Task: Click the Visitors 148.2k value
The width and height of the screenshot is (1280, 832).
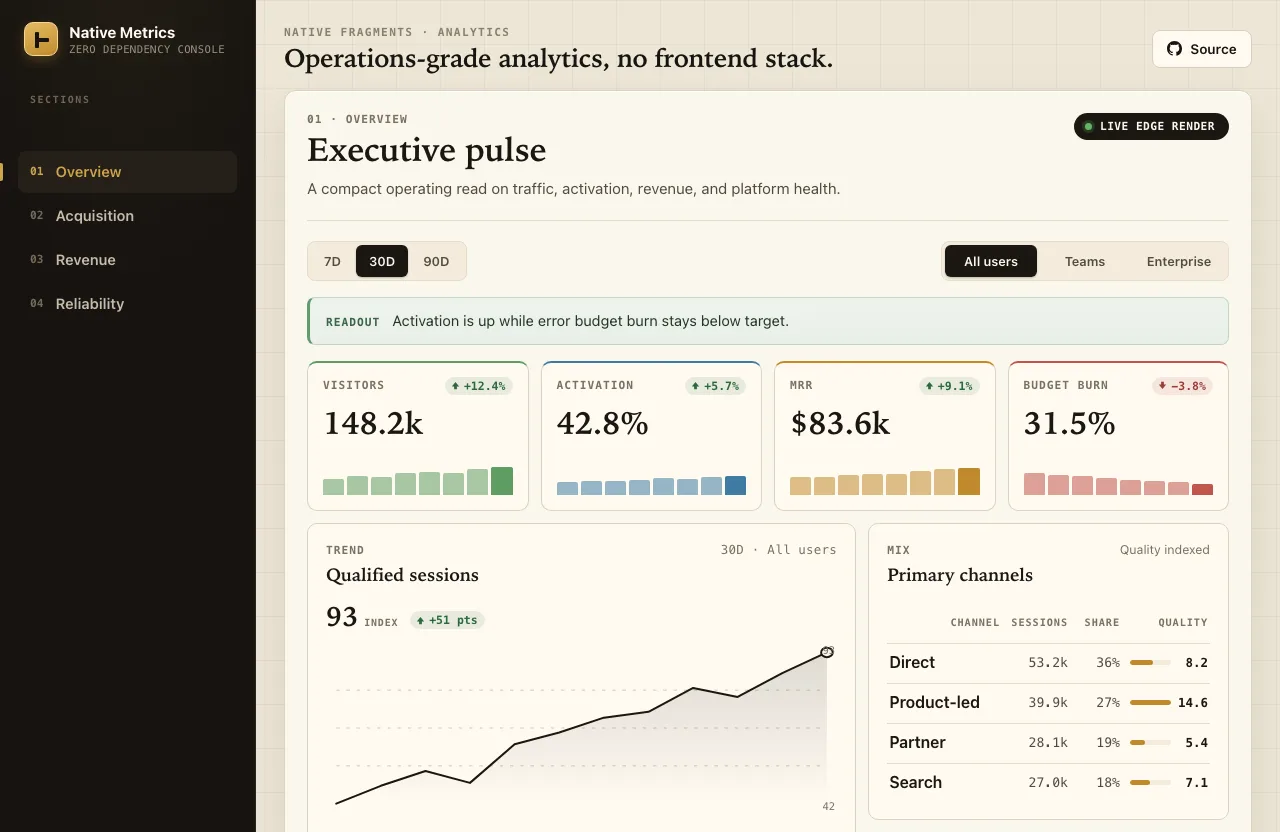Action: (x=374, y=423)
